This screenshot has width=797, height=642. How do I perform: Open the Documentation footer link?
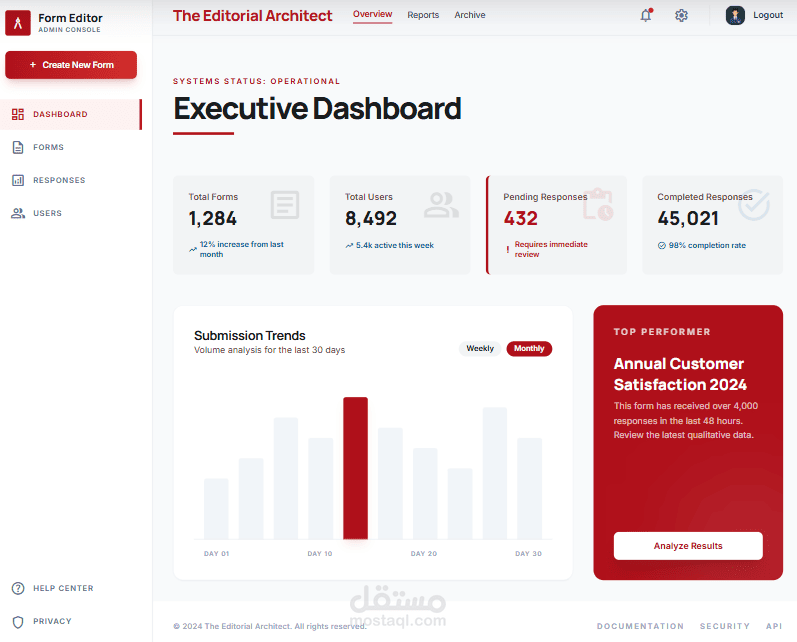640,626
